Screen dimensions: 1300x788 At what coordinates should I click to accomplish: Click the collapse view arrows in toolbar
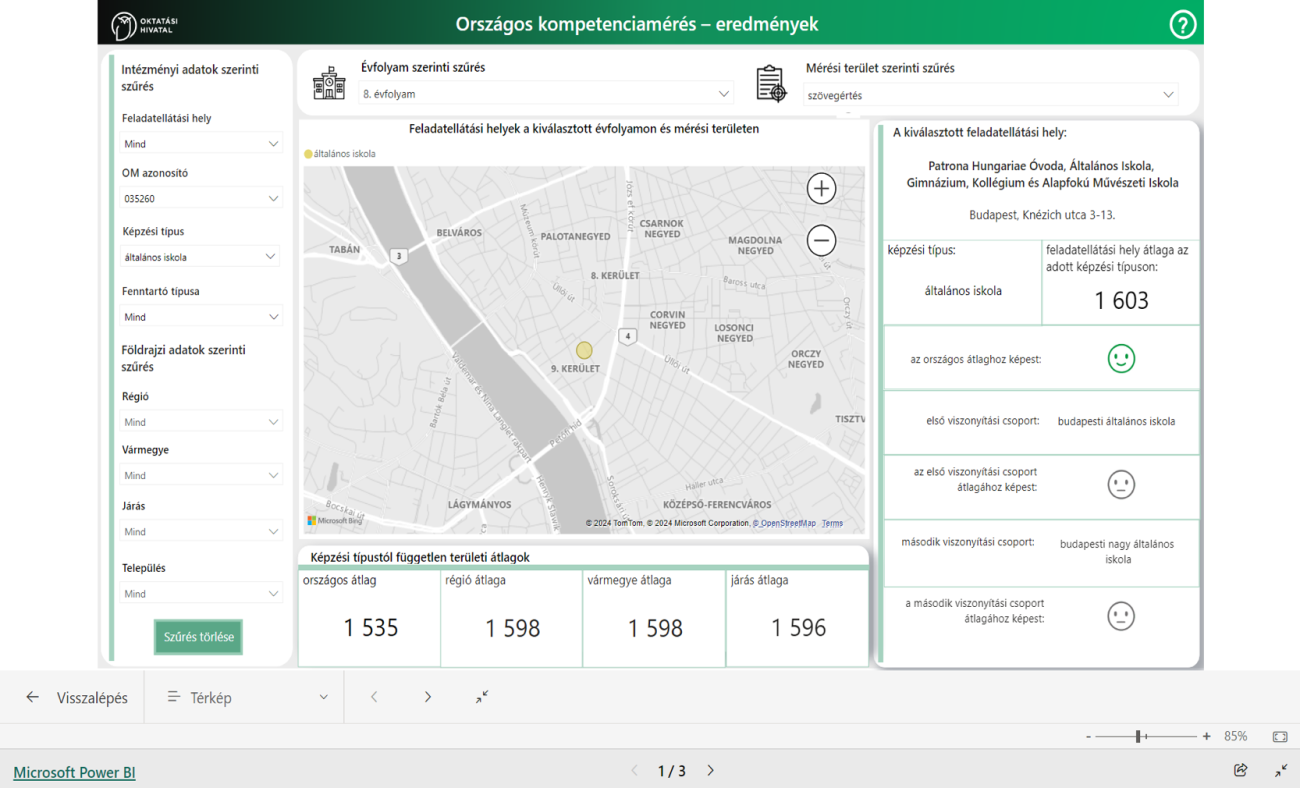point(482,697)
